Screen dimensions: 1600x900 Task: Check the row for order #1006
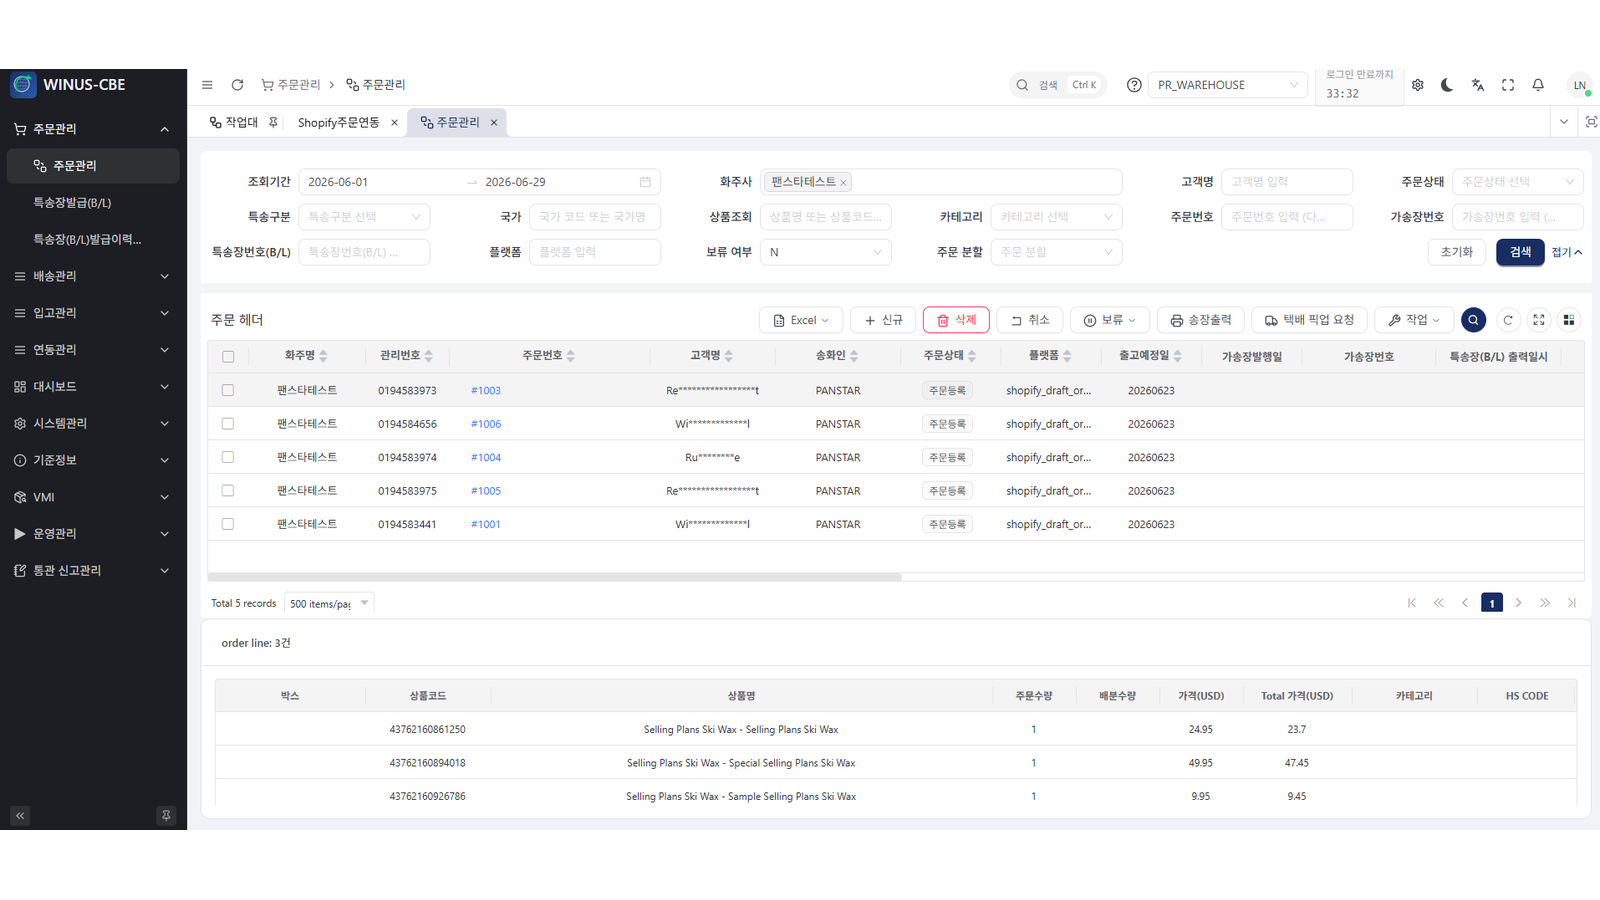[228, 424]
